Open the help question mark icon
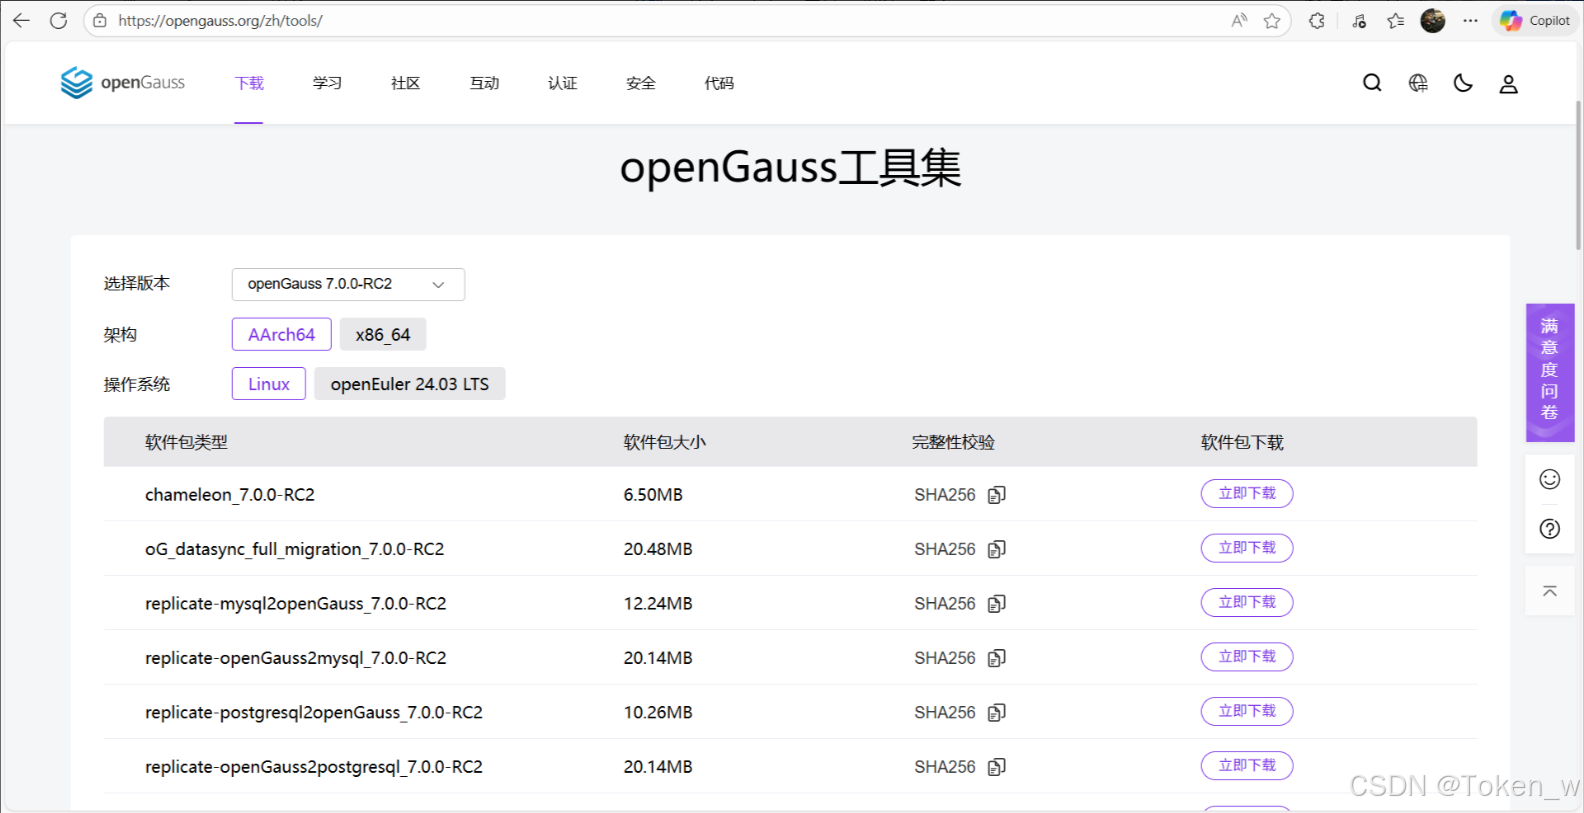Screen dimensions: 1584x813 pos(1550,529)
